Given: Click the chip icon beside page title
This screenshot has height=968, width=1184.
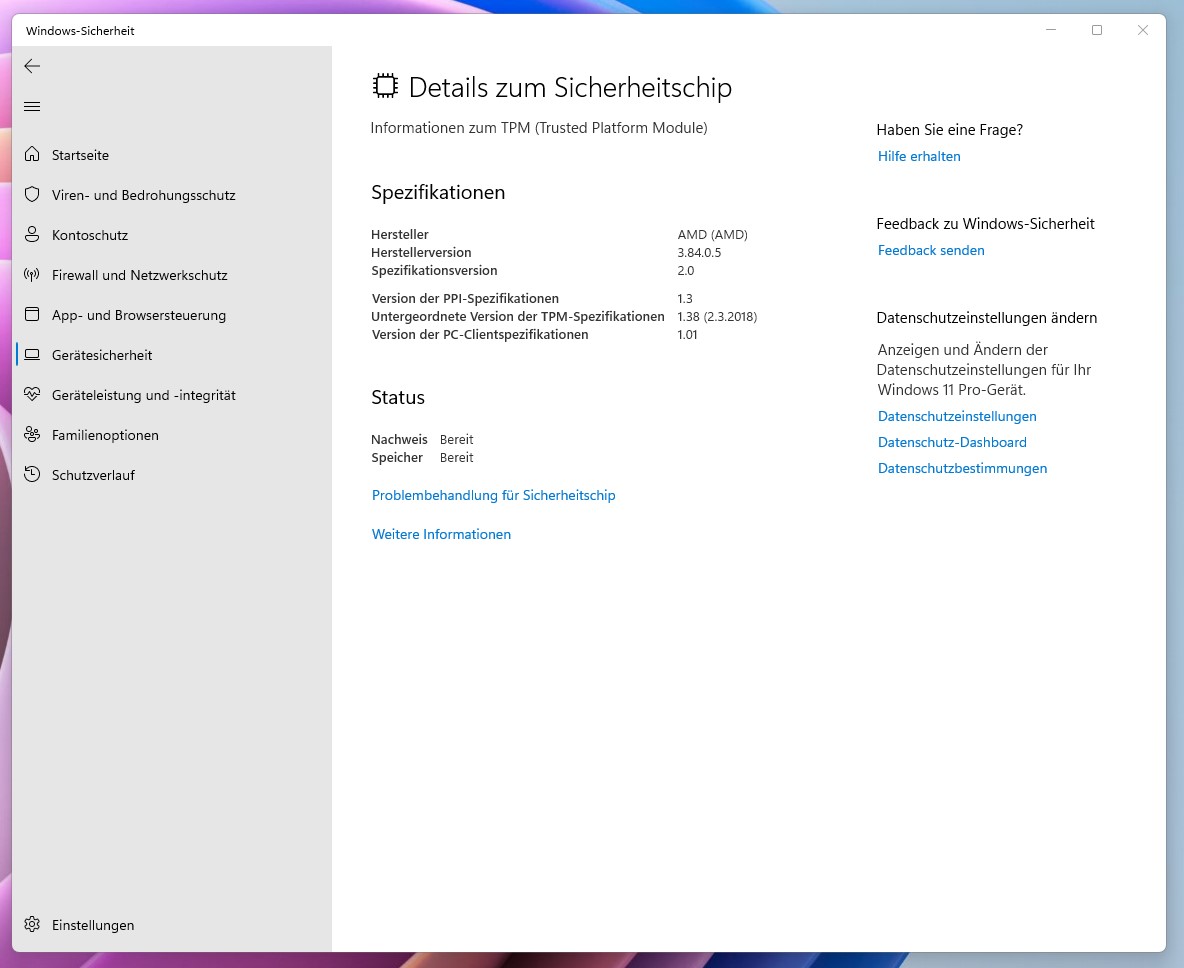Looking at the screenshot, I should 385,86.
